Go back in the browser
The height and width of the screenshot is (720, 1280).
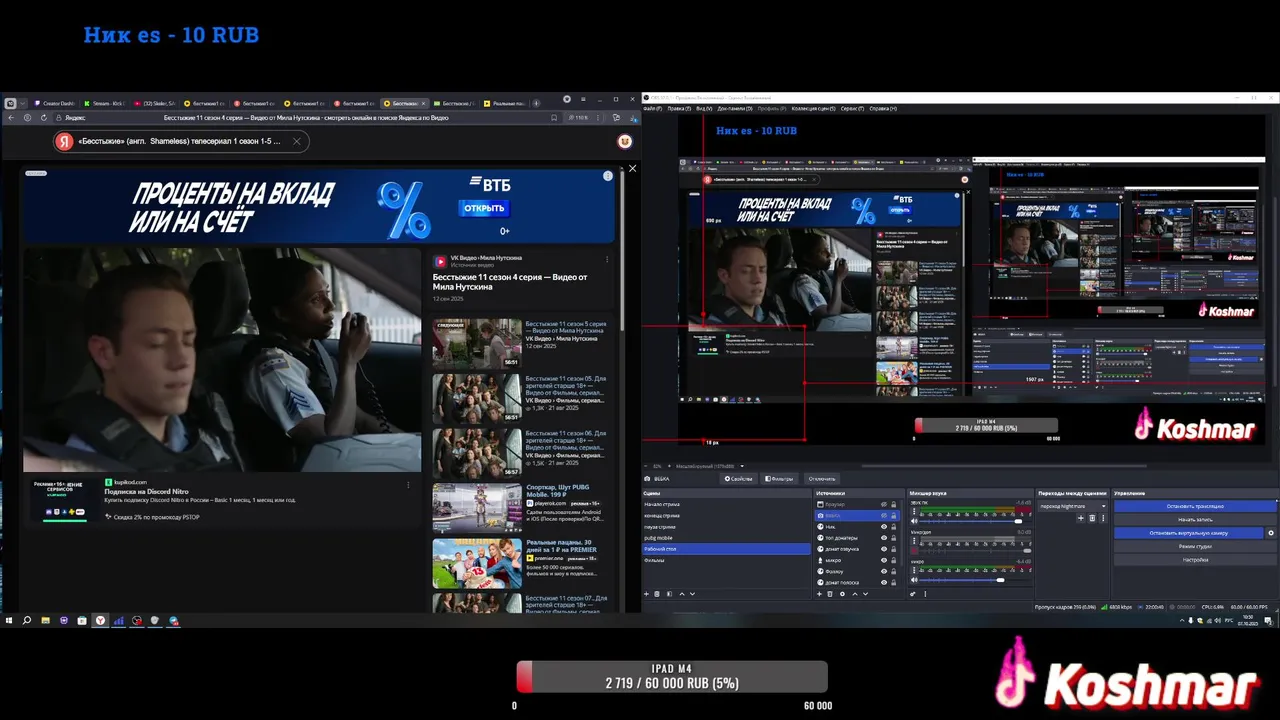click(13, 117)
